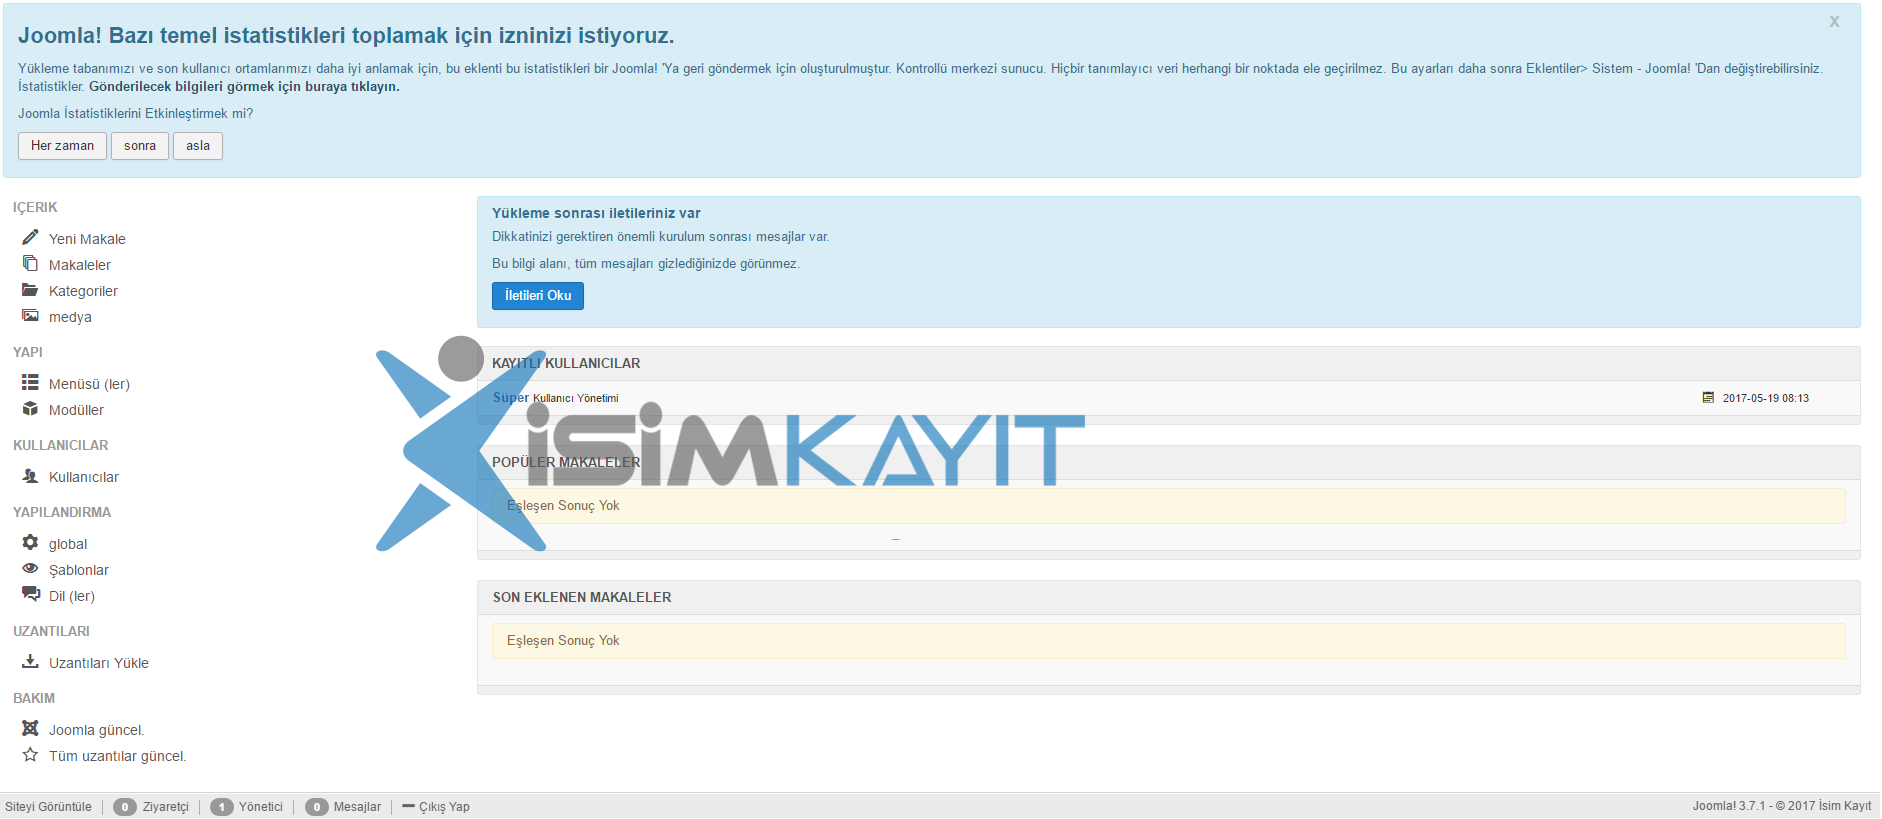
Task: Open the global configuration link
Action: coord(68,544)
